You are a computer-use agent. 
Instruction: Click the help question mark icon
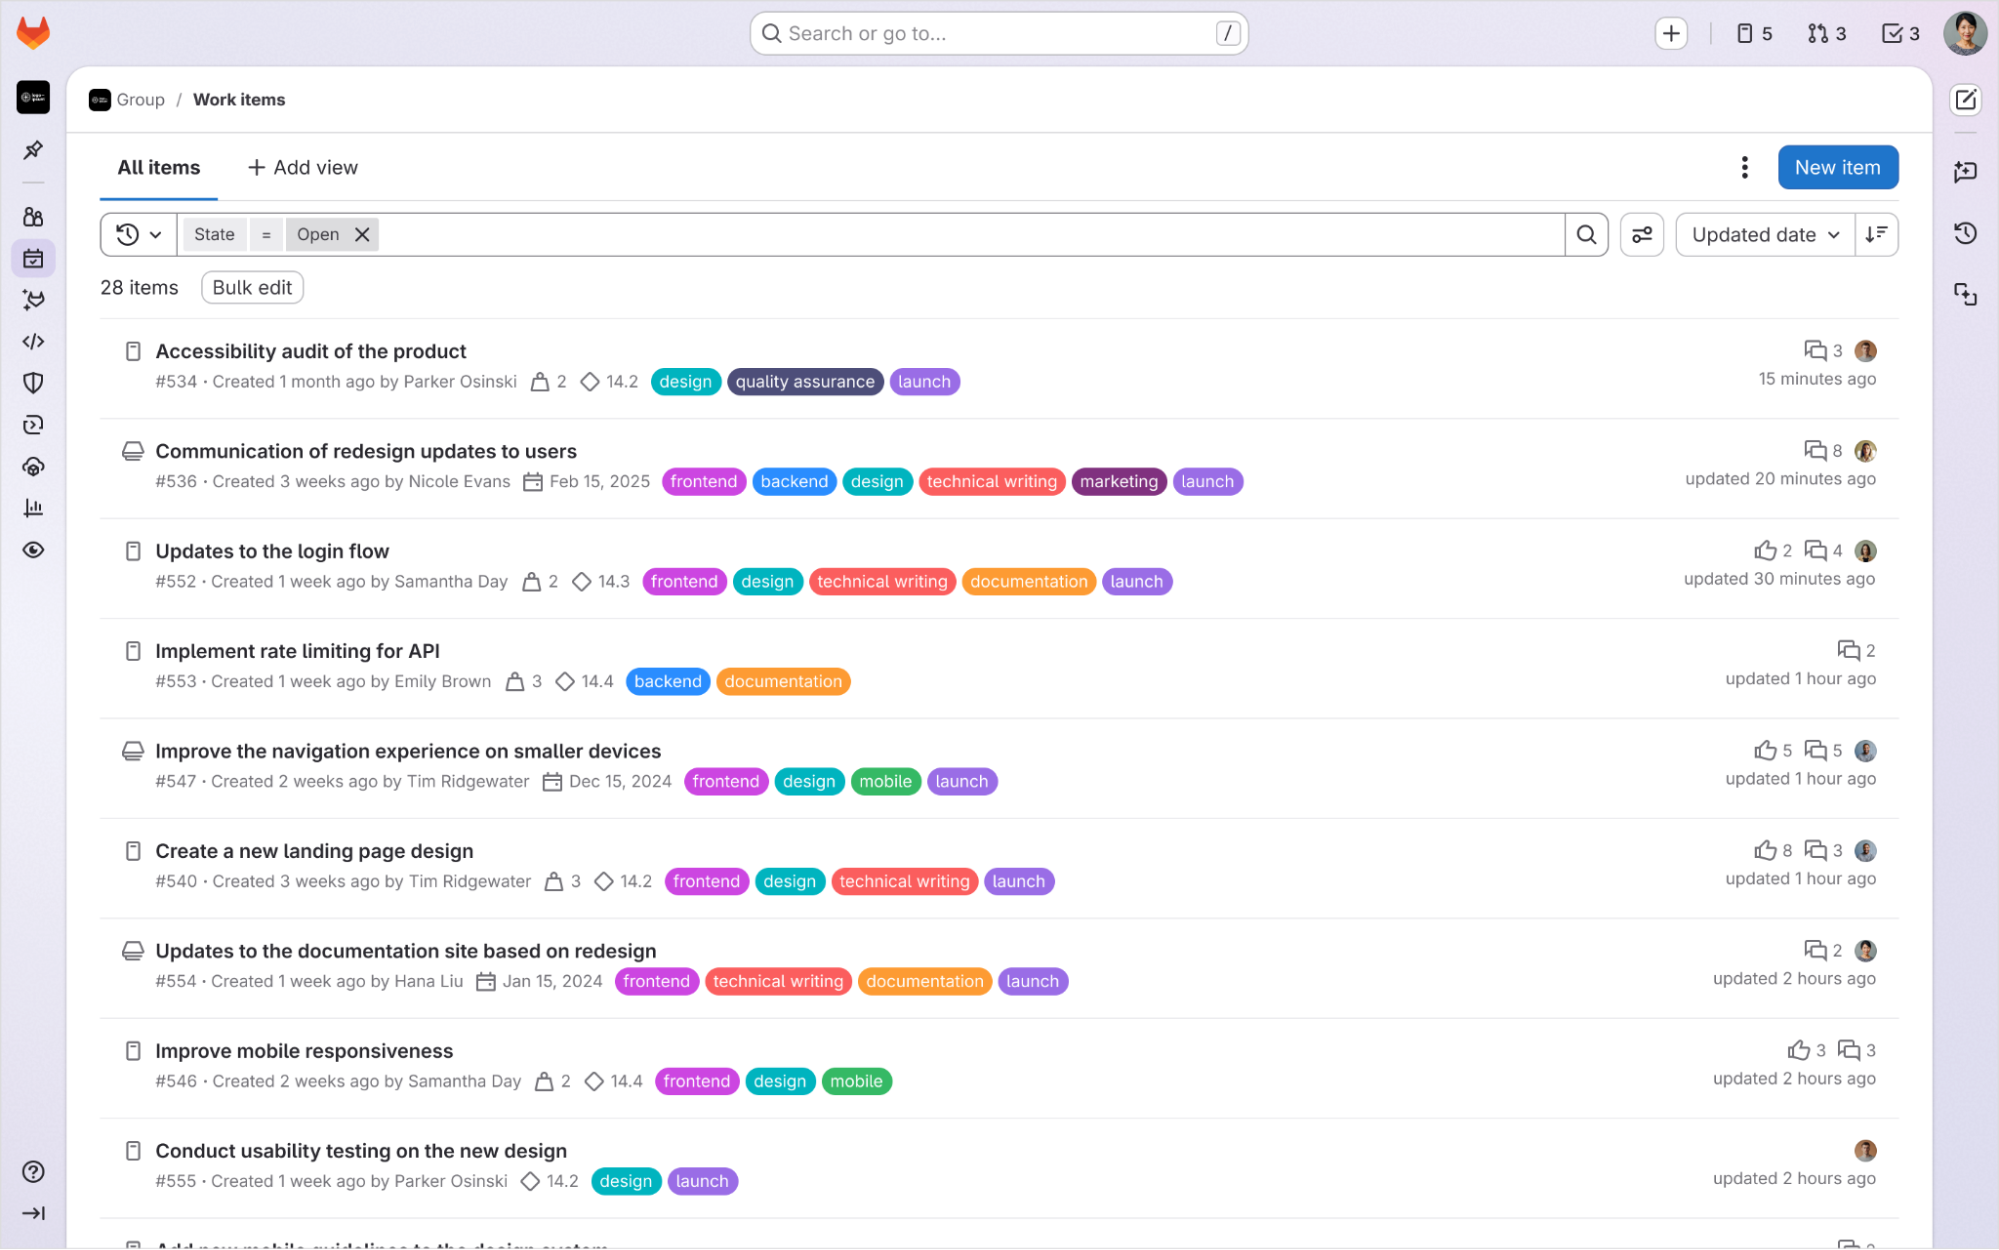[x=33, y=1172]
